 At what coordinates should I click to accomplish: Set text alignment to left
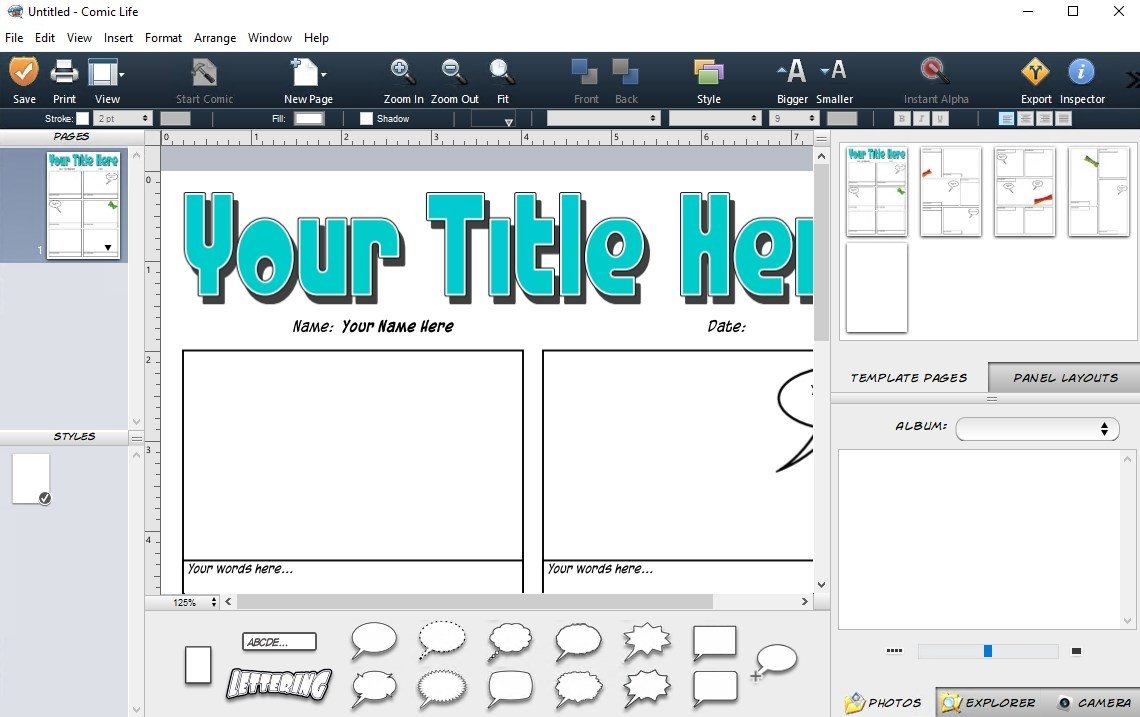pyautogui.click(x=1006, y=119)
